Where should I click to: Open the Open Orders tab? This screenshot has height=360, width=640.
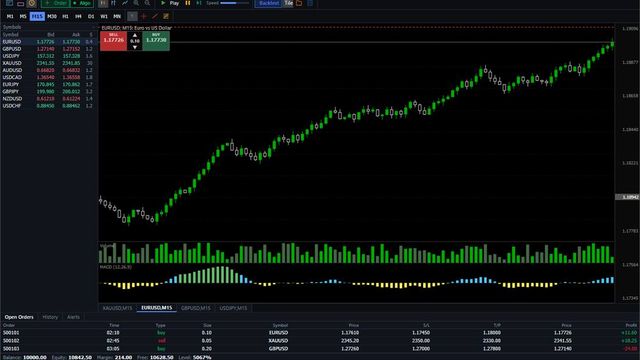pos(19,317)
